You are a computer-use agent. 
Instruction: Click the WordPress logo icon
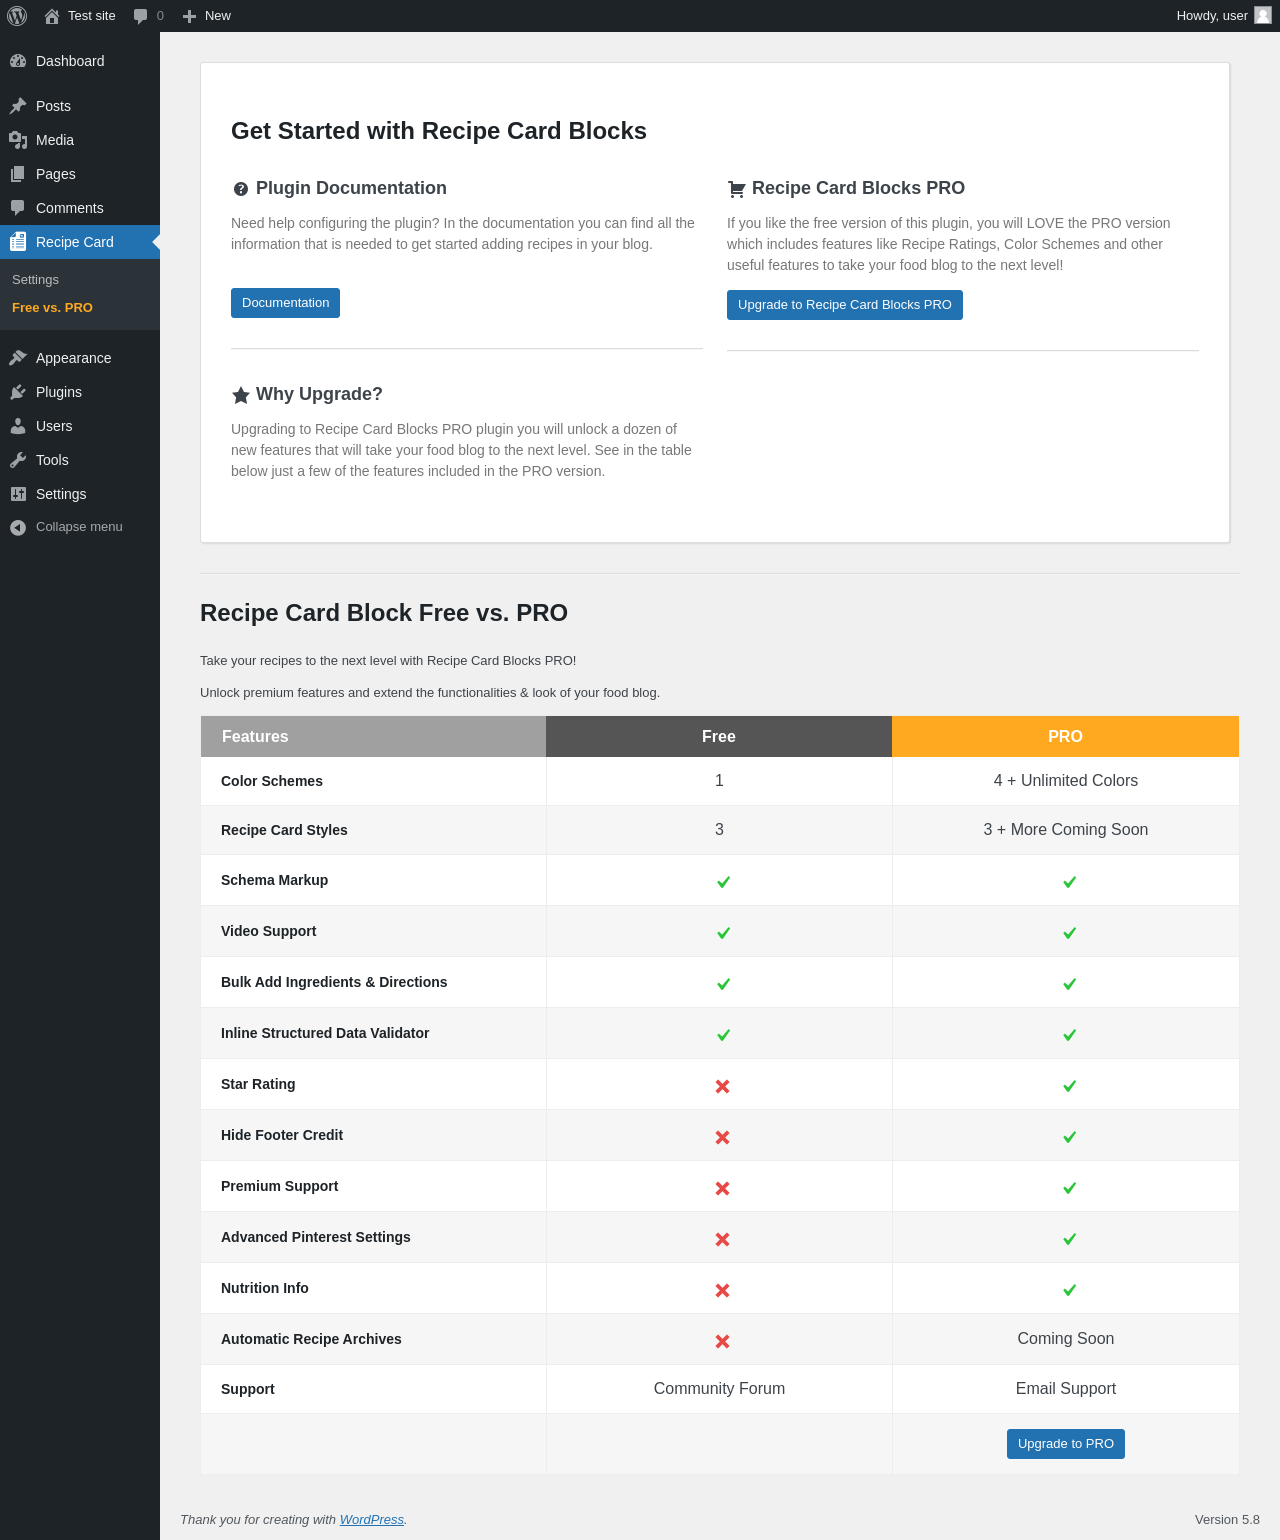[17, 16]
